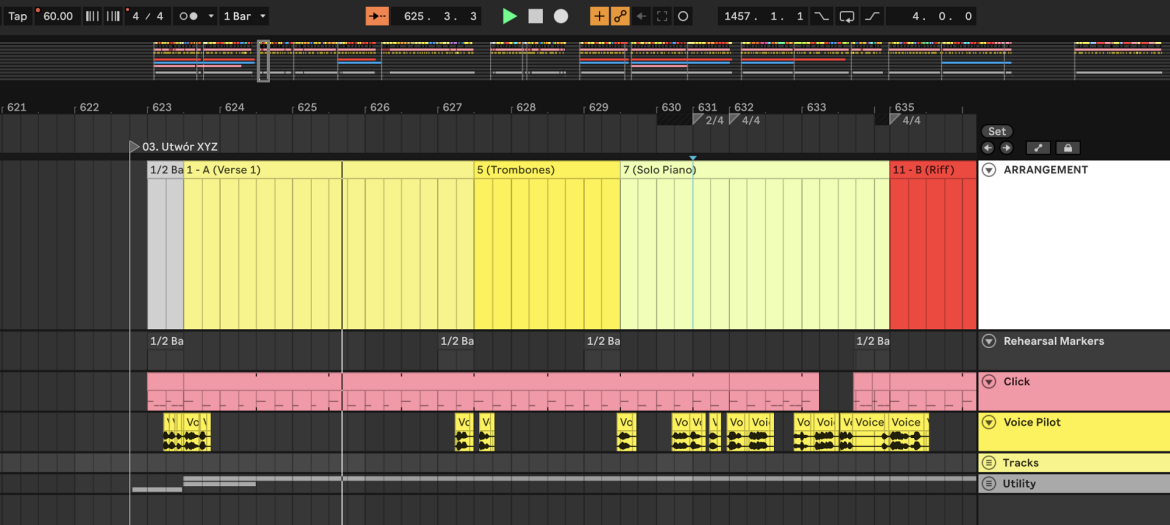Select the Rehearsal Markers track name
The height and width of the screenshot is (525, 1170).
(1054, 342)
